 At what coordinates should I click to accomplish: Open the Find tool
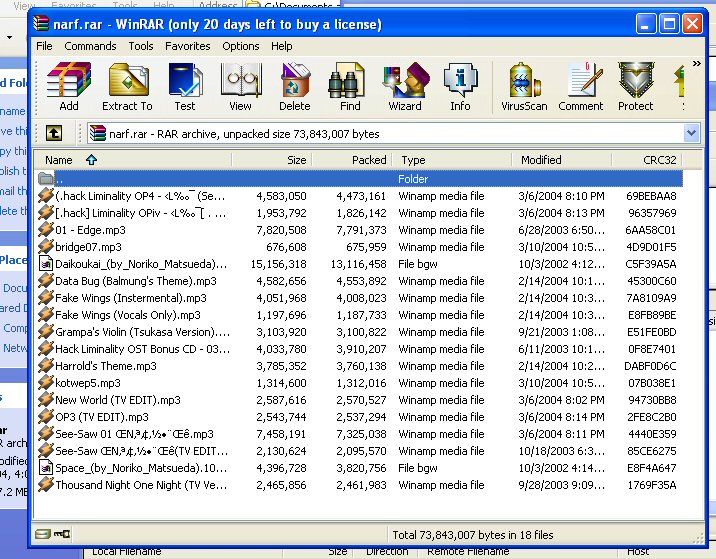pos(350,86)
